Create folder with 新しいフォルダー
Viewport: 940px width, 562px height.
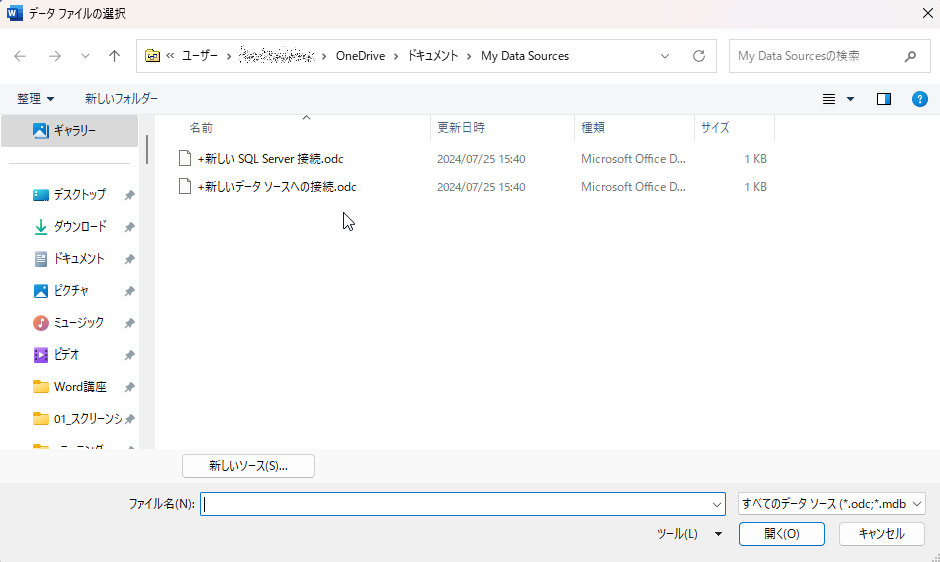[121, 98]
